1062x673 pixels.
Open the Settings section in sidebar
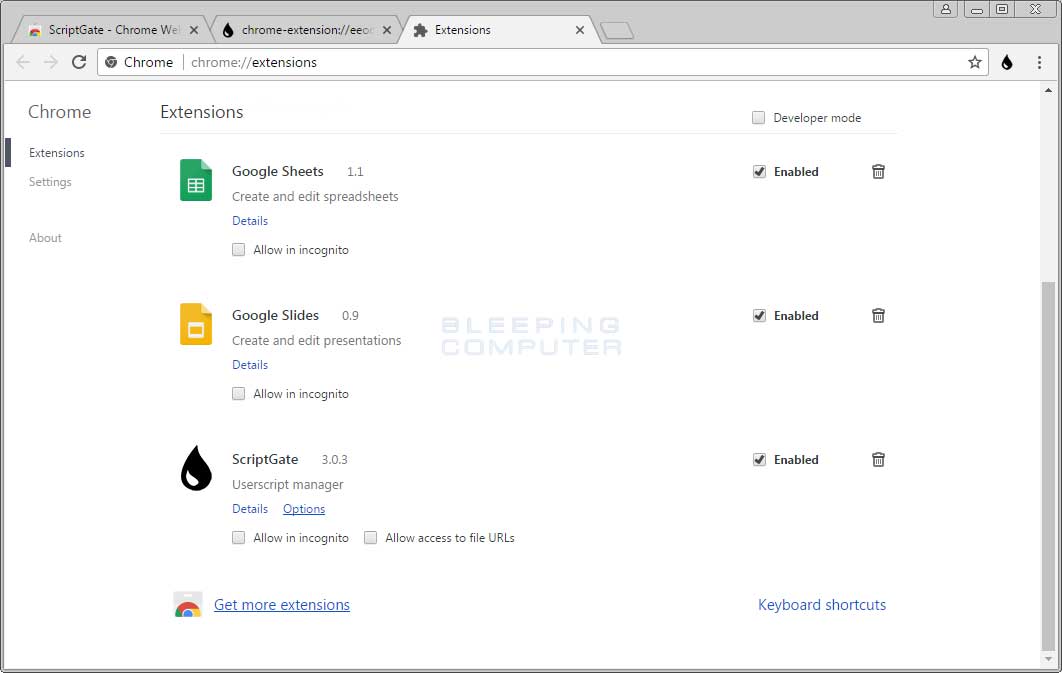[50, 182]
